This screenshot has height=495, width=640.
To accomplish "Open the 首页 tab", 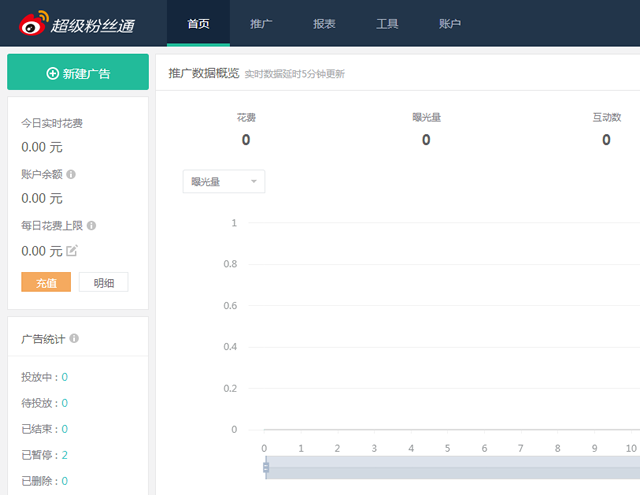I will point(198,24).
